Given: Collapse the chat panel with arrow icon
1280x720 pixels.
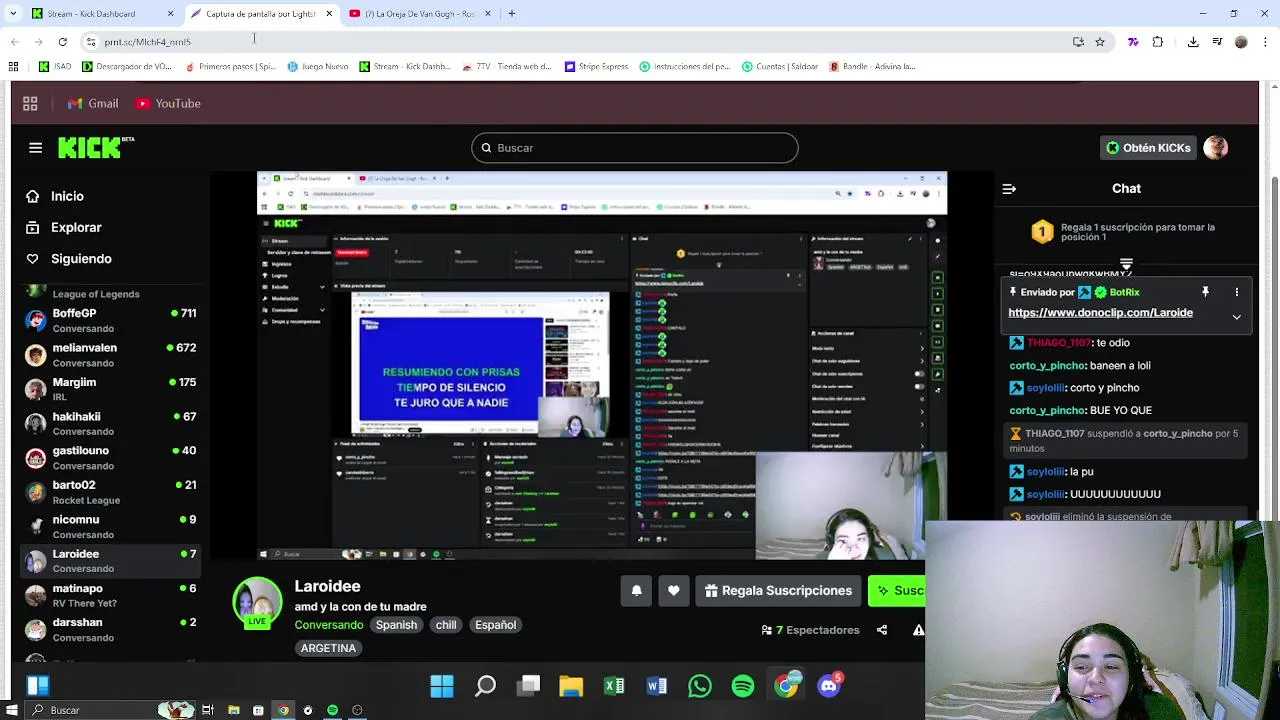Looking at the screenshot, I should click(1009, 188).
